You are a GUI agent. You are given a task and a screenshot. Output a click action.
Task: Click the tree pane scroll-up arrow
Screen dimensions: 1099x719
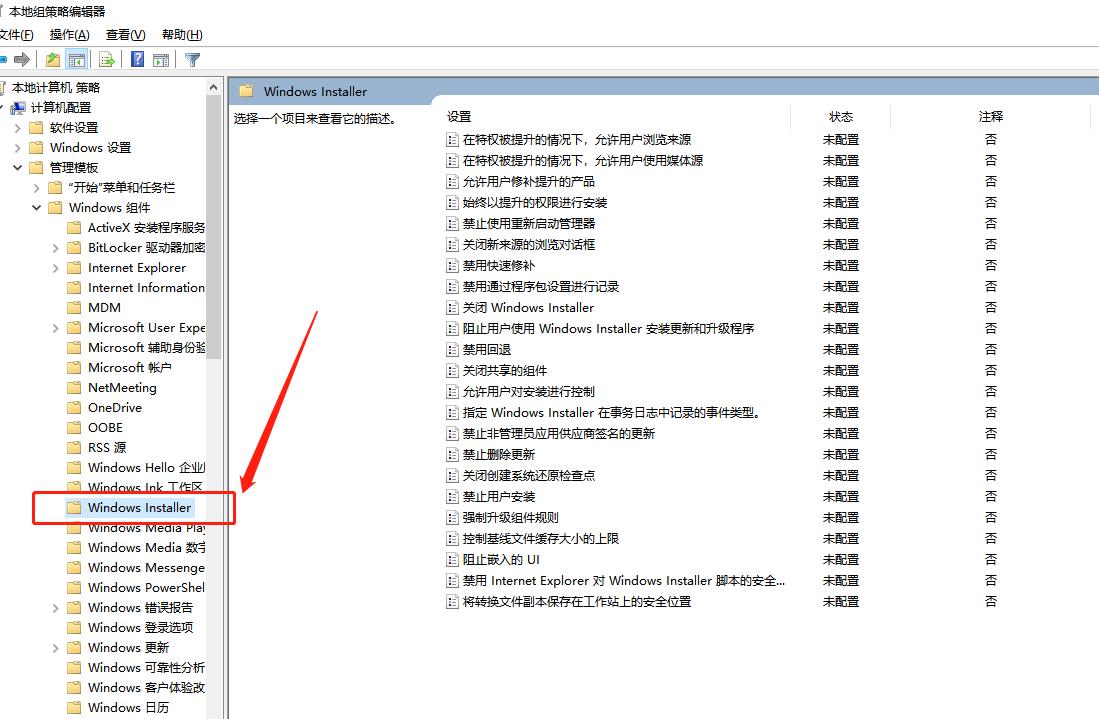[214, 87]
